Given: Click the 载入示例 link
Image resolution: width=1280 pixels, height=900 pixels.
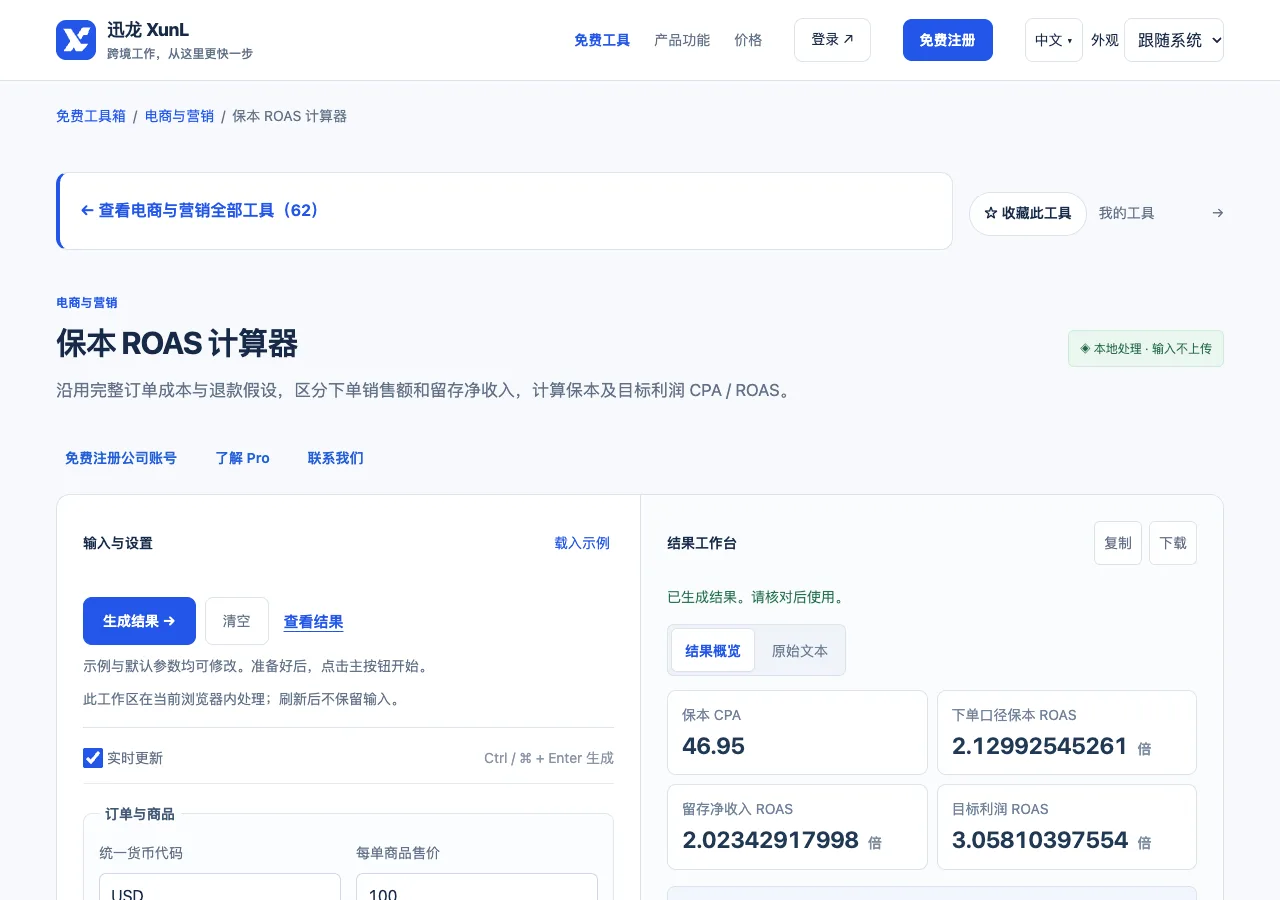Looking at the screenshot, I should coord(582,543).
